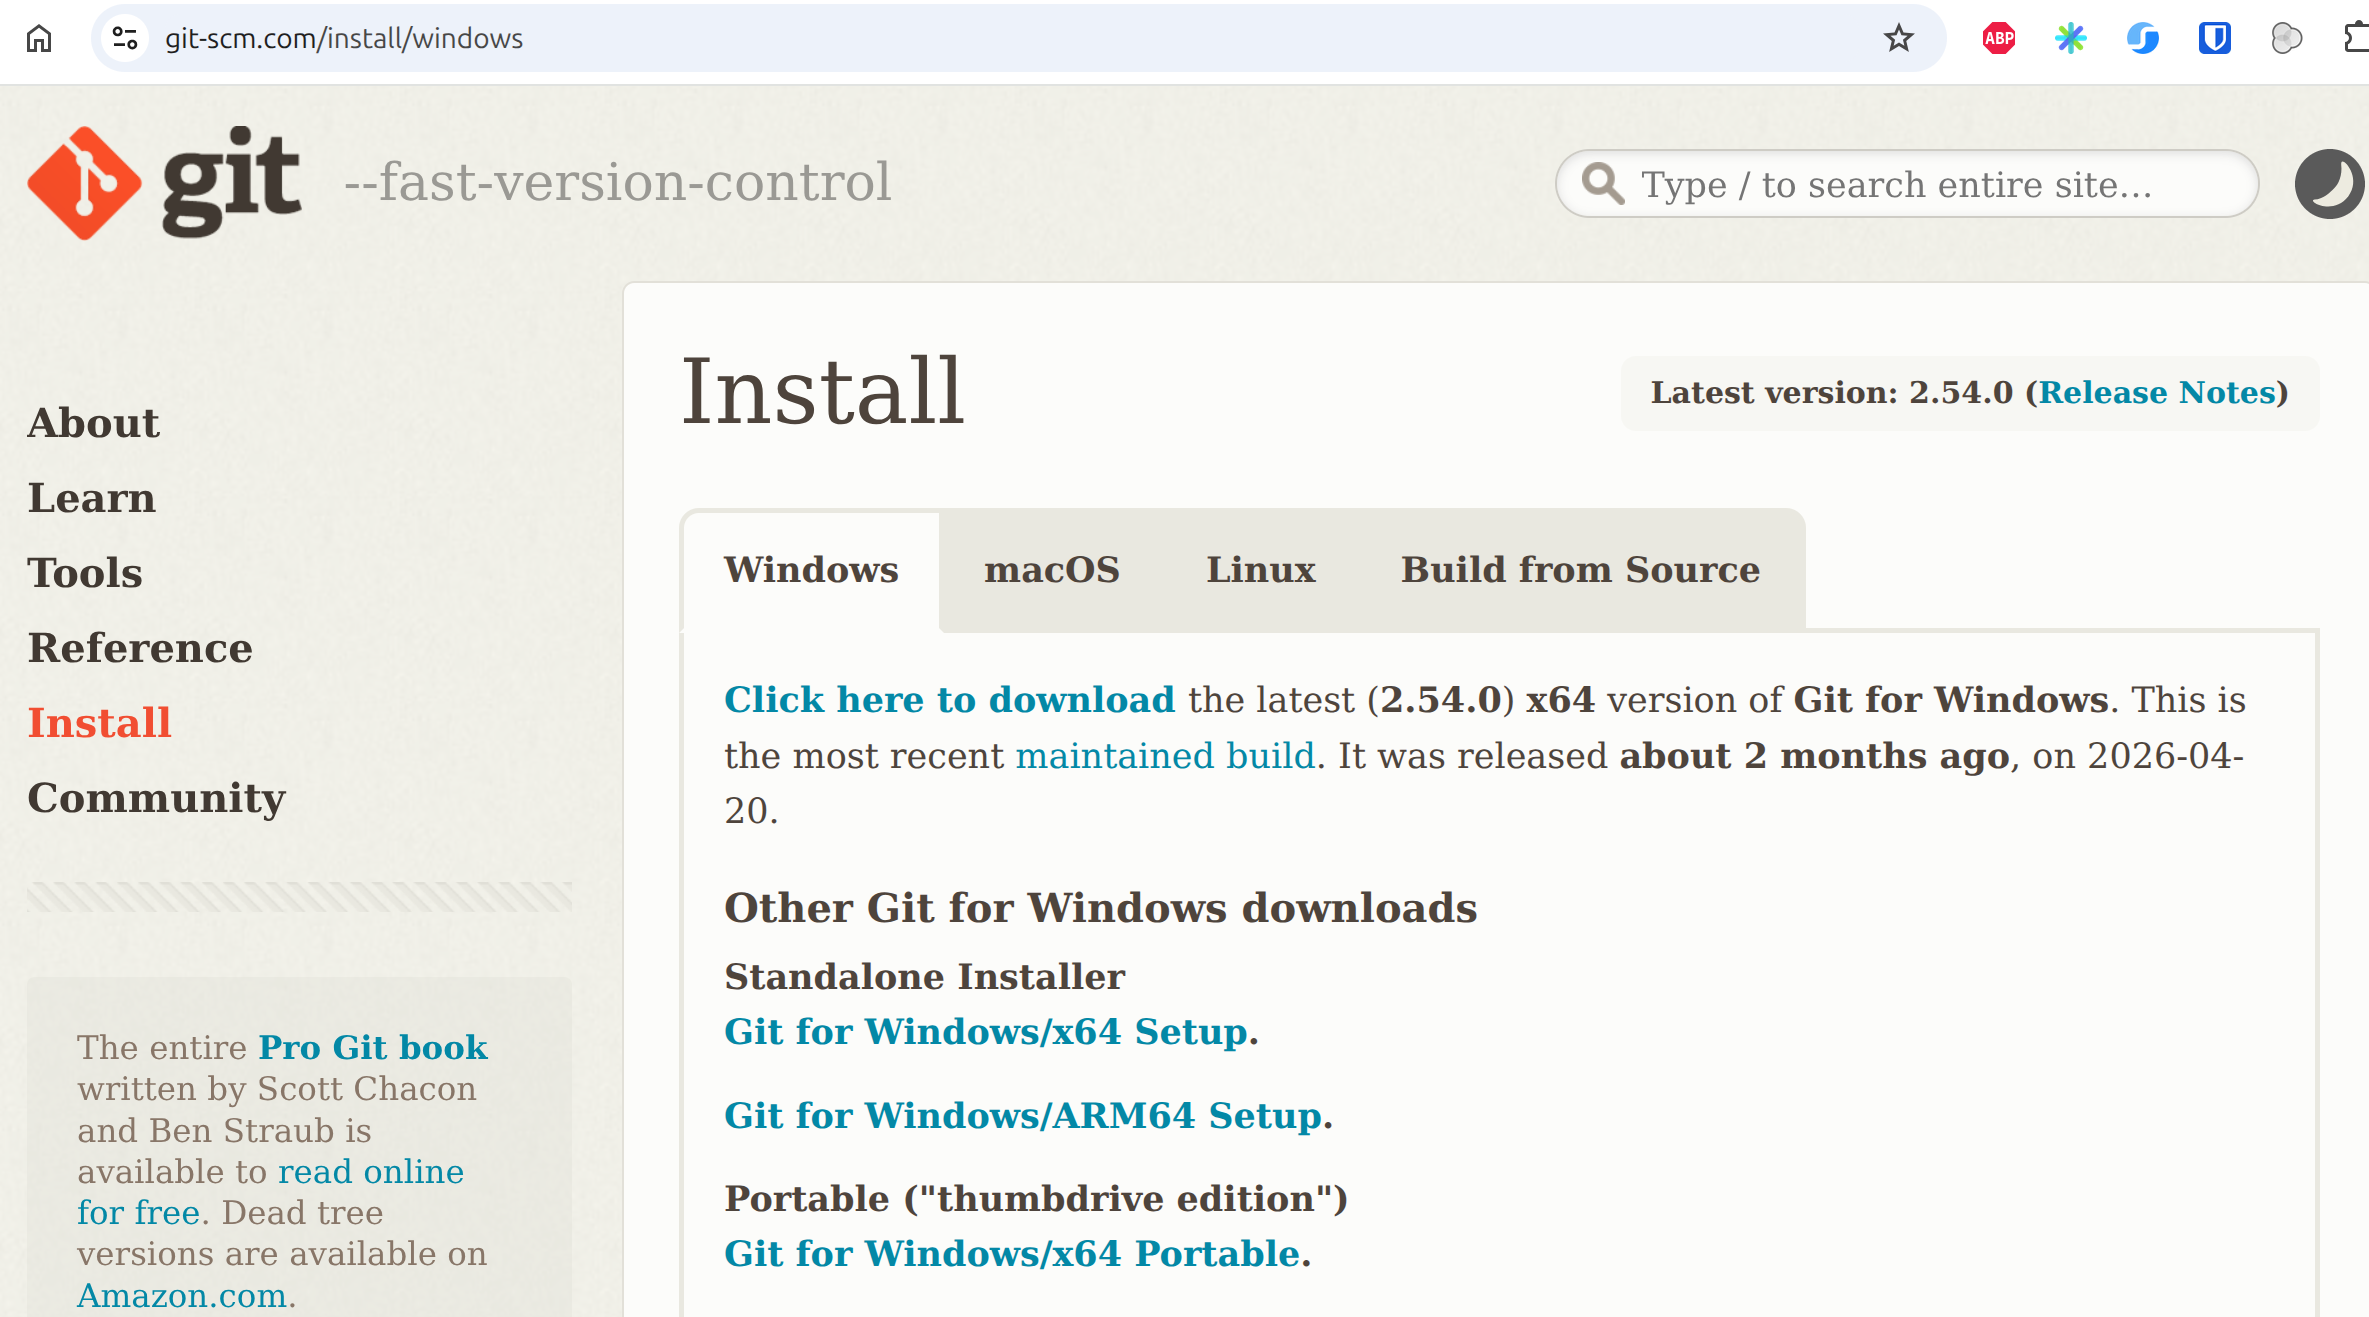Click the 'Click here to download' link

(x=950, y=700)
